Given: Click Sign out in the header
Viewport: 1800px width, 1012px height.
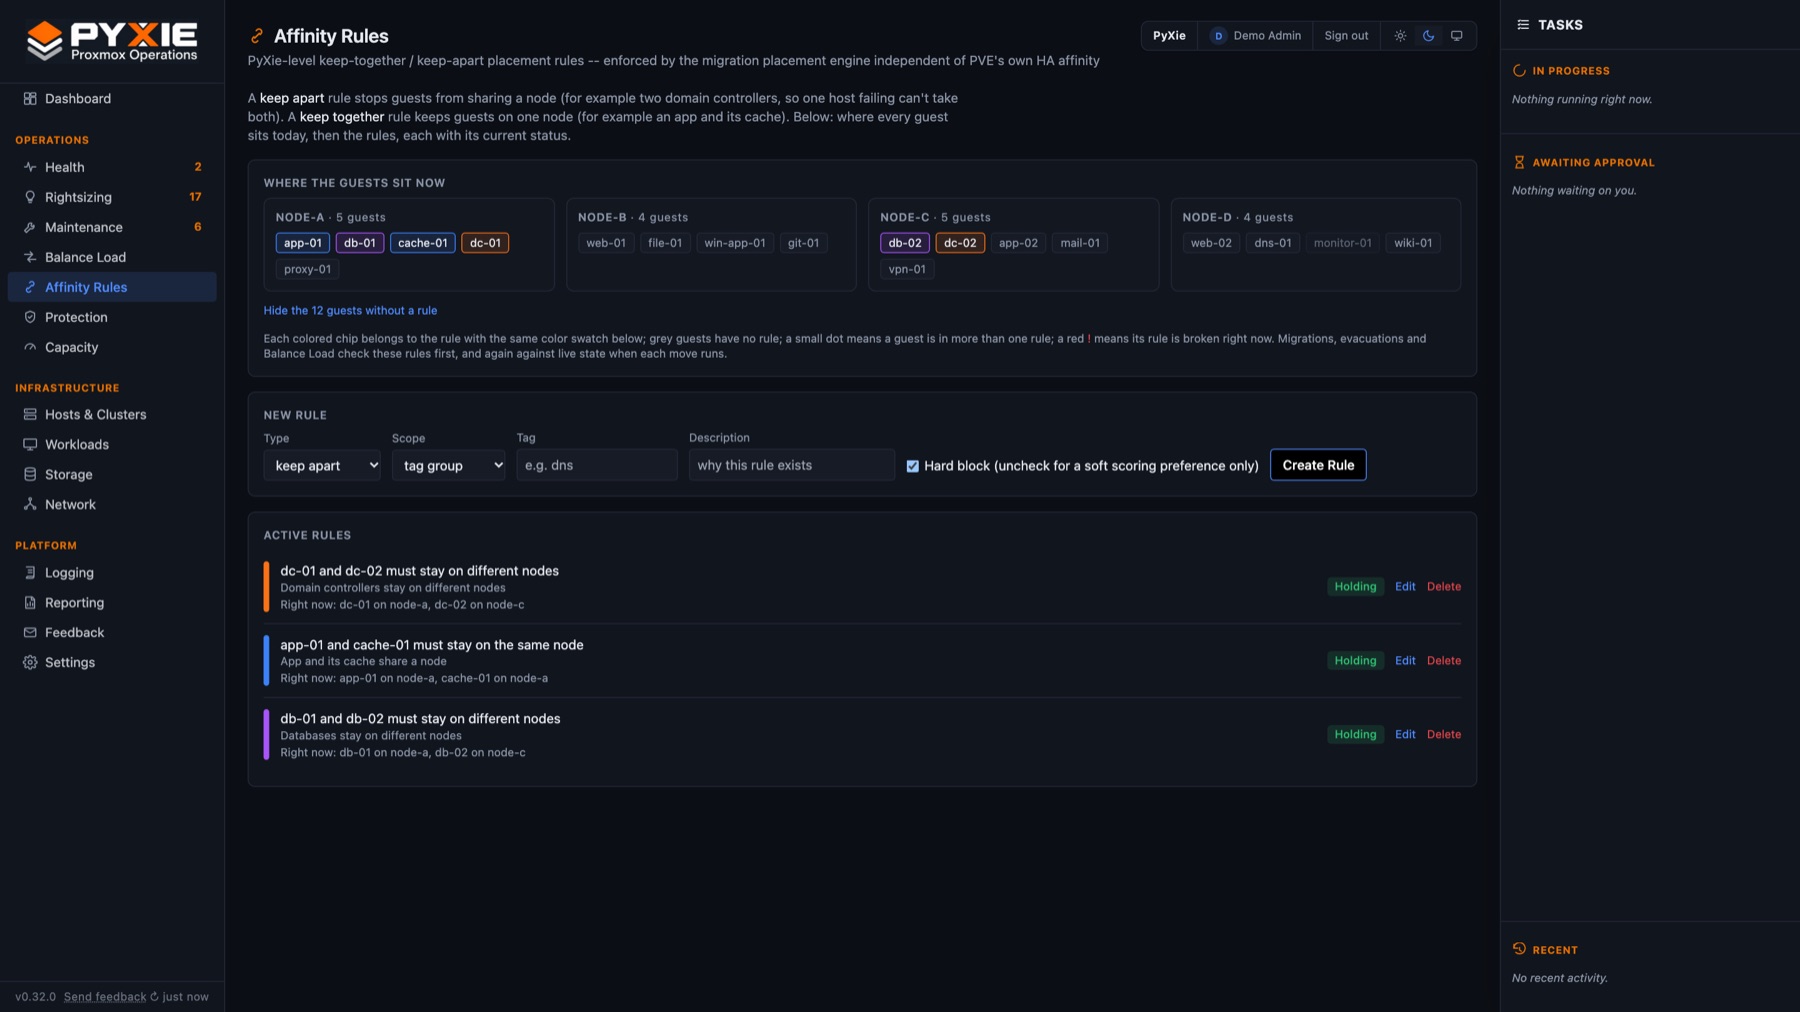Looking at the screenshot, I should tap(1346, 36).
